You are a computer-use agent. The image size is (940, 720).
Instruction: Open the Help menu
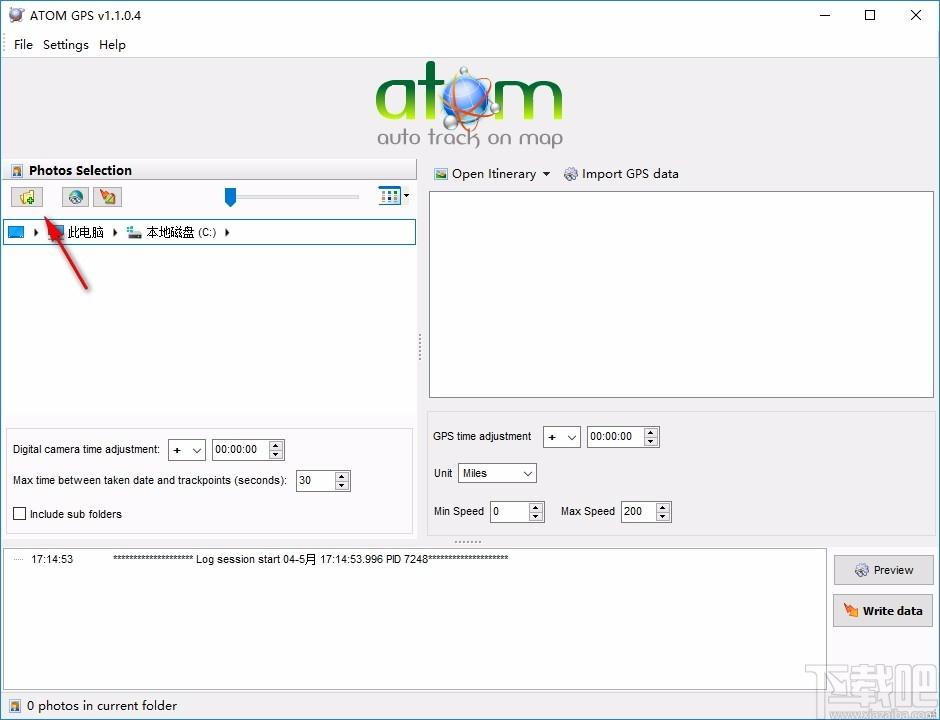pos(112,45)
